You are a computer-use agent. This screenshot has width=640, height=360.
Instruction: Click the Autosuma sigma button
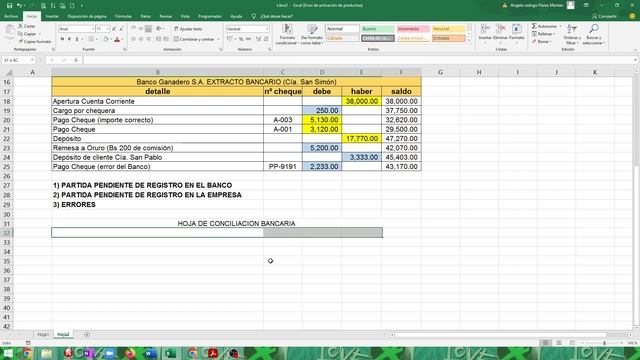[544, 26]
